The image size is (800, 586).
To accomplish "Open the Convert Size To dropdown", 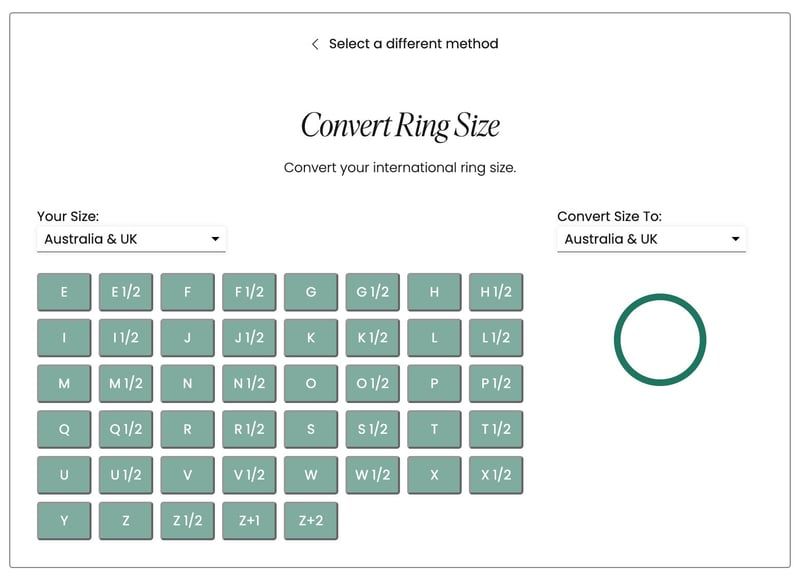I will [x=651, y=239].
